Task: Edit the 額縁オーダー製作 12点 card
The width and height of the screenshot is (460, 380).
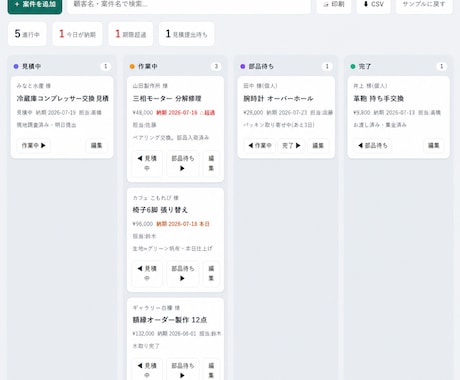Action: (211, 370)
